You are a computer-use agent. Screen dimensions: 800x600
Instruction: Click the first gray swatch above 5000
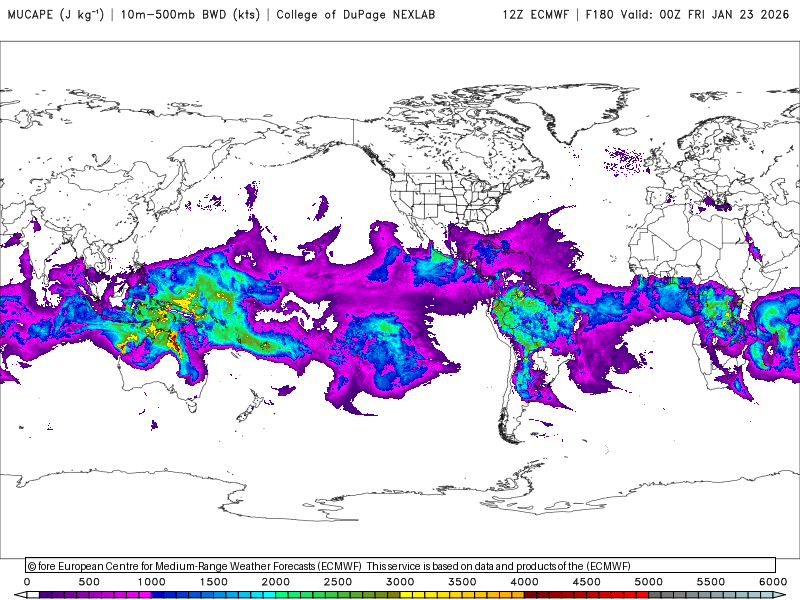tap(655, 595)
